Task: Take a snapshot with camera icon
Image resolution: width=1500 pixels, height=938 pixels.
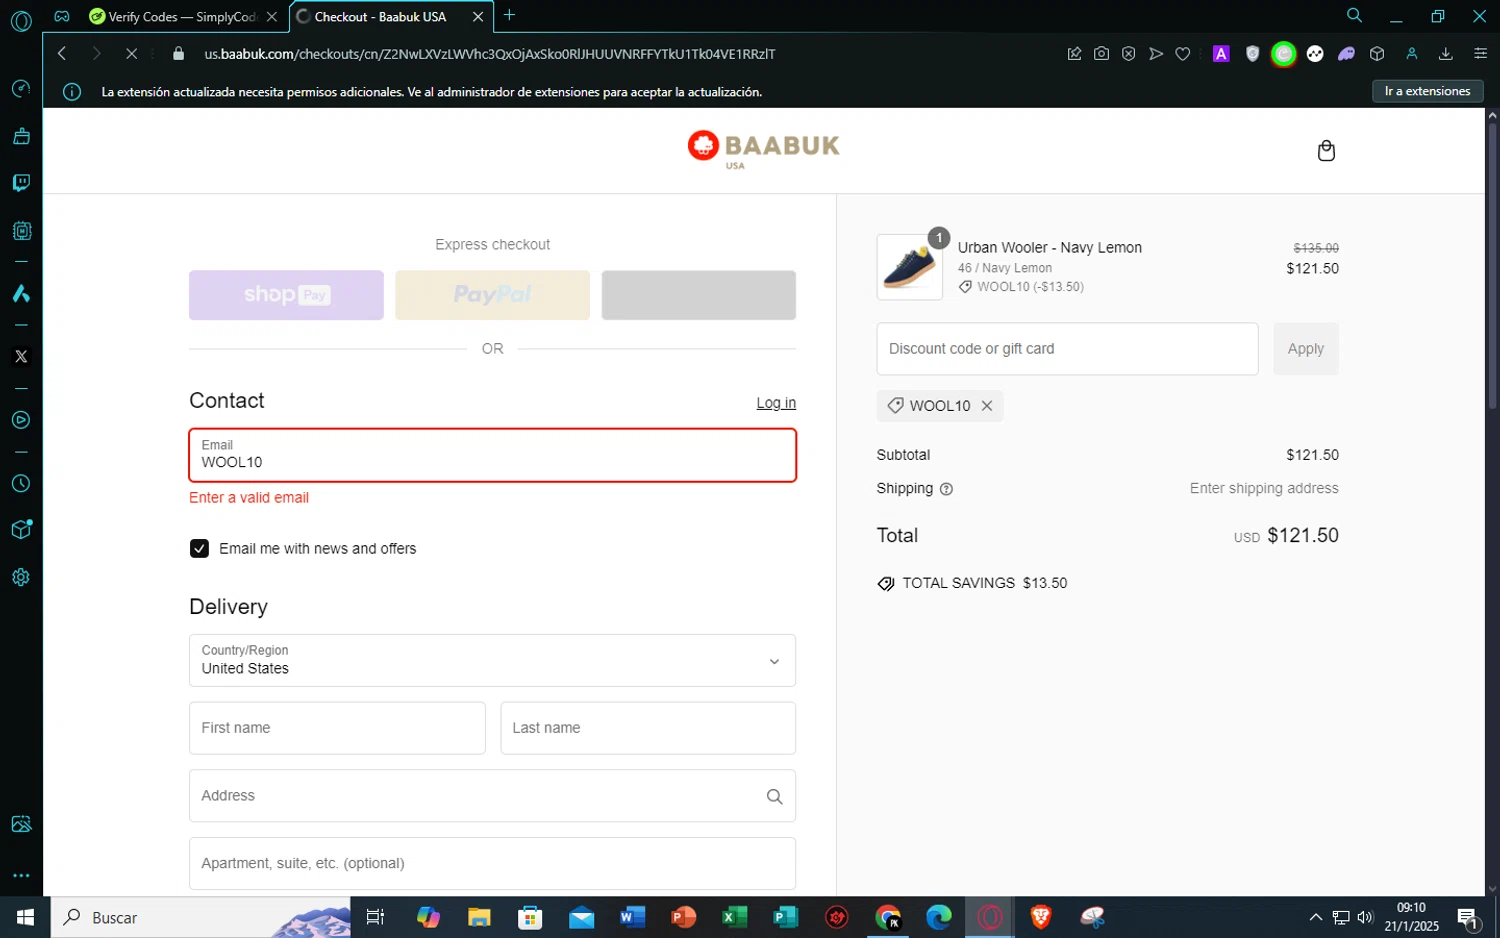Action: pyautogui.click(x=1101, y=54)
